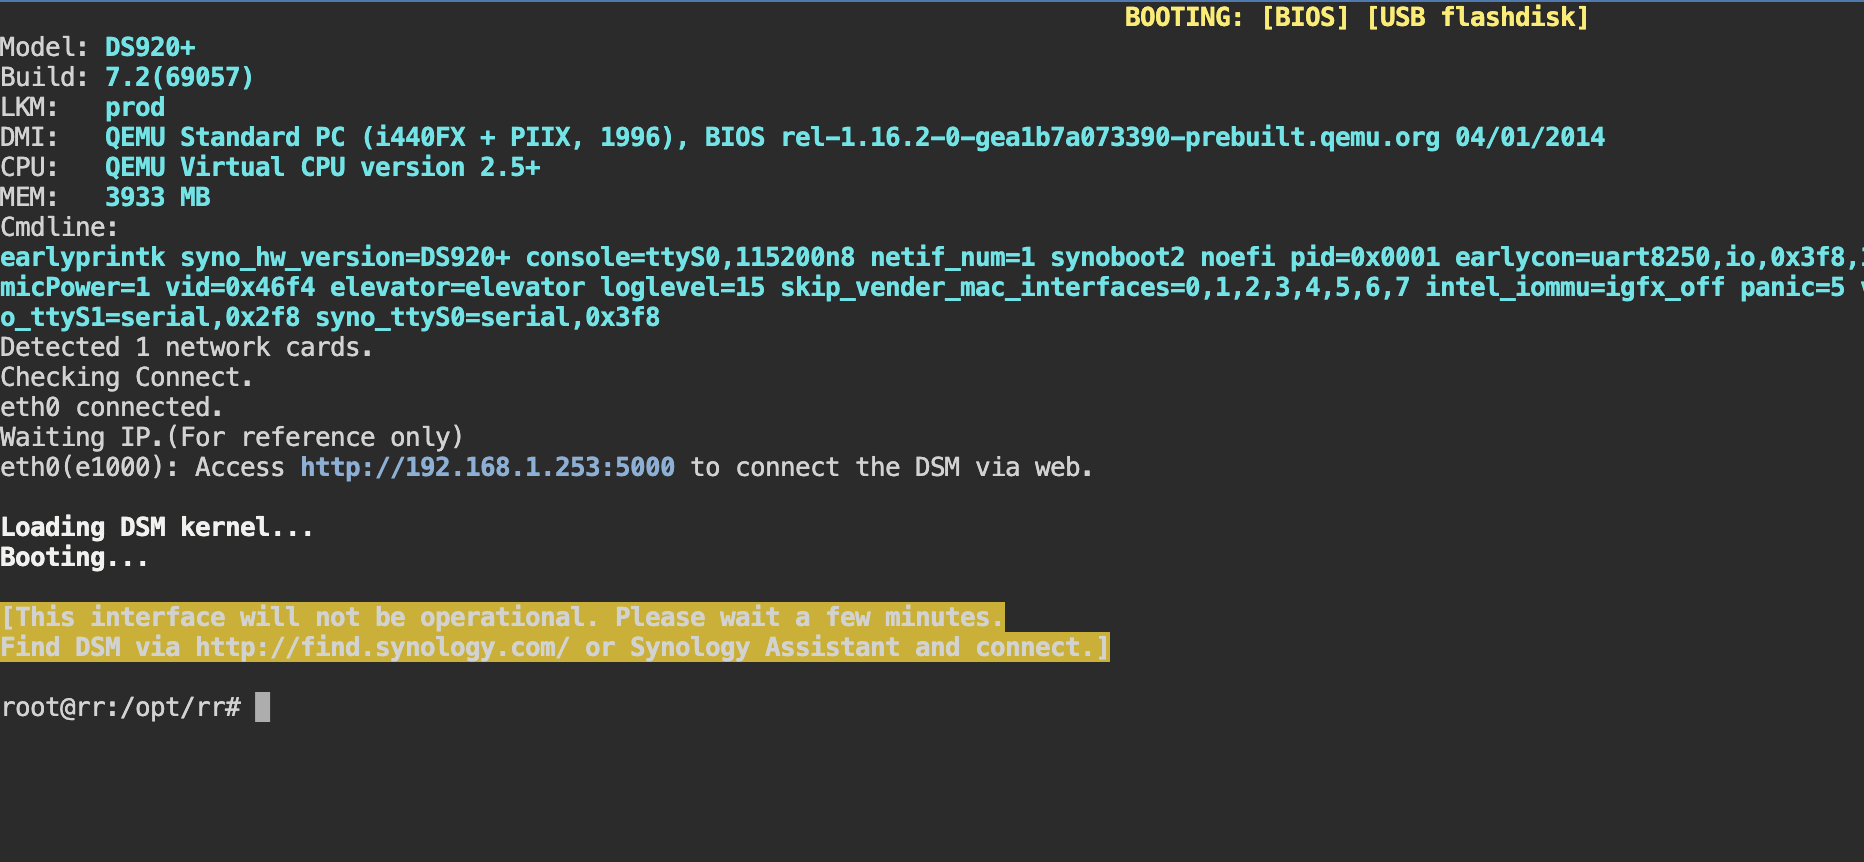Click the terminal cursor block after prompt
Image resolution: width=1864 pixels, height=862 pixels.
[262, 707]
